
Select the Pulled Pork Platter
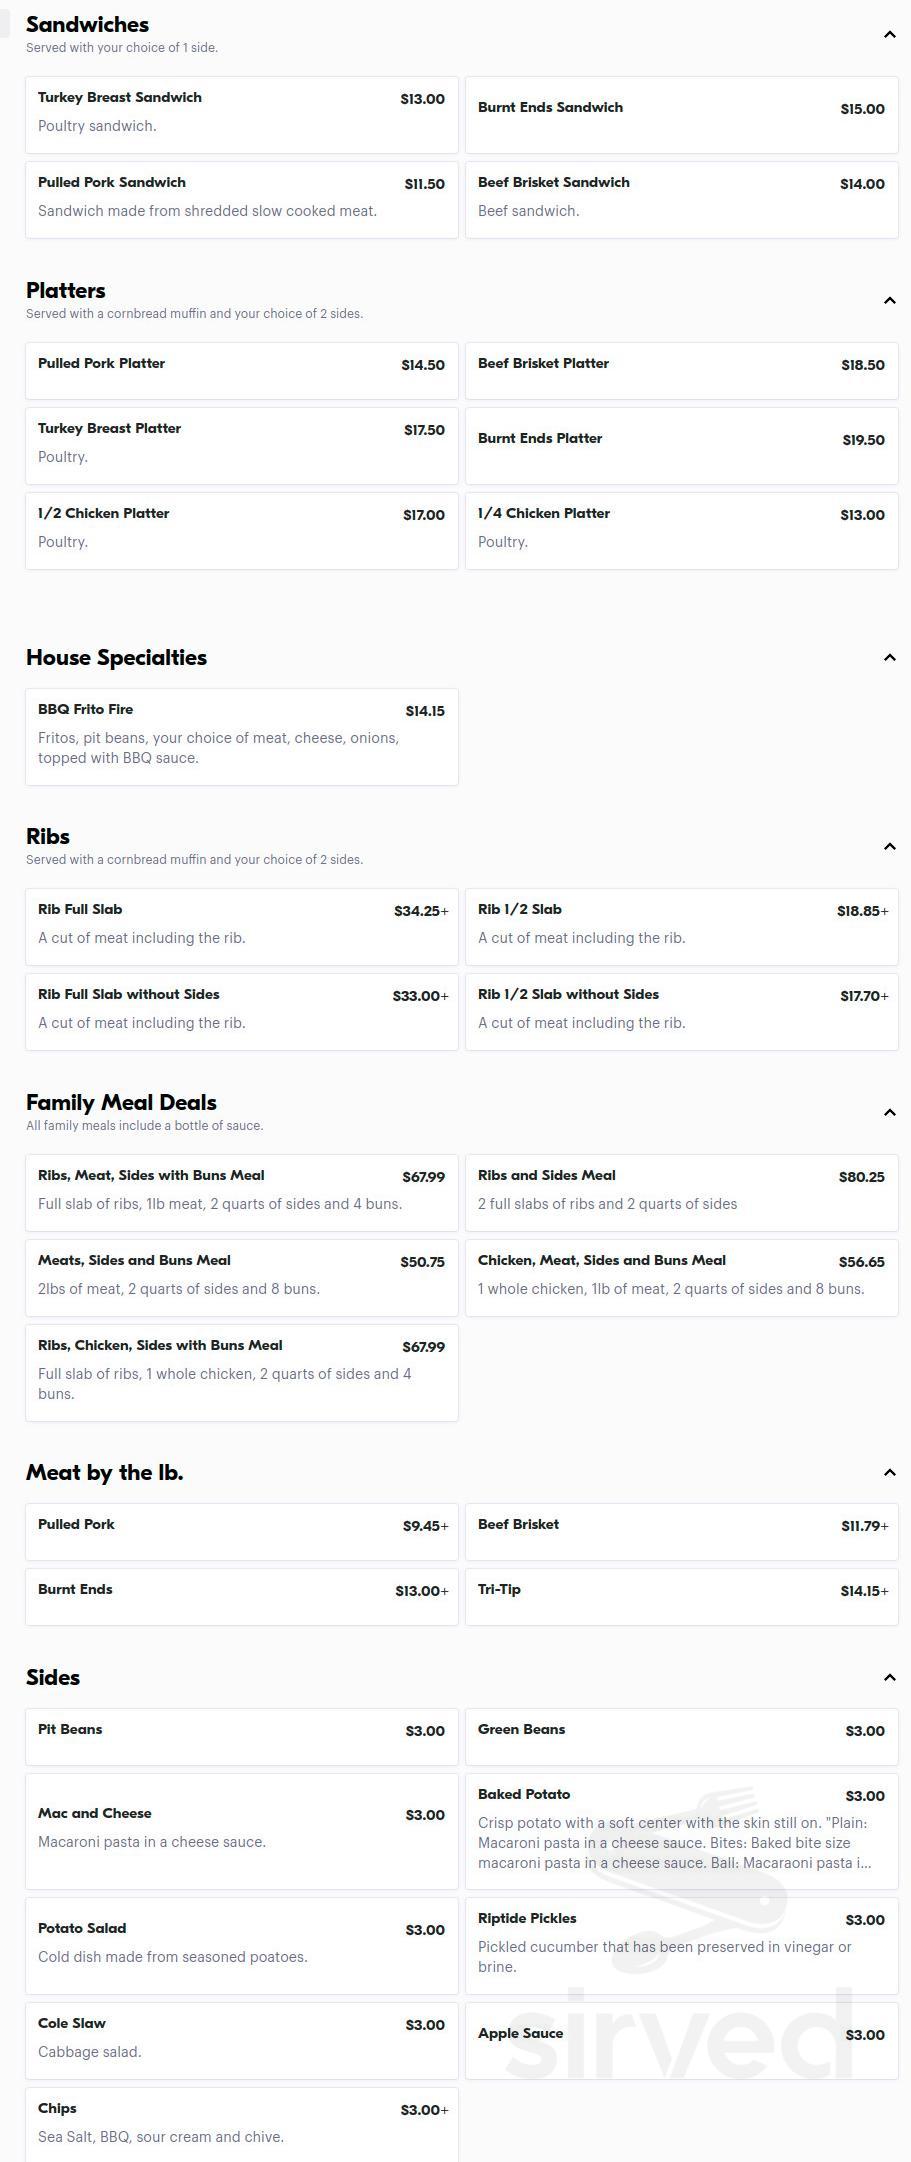241,370
